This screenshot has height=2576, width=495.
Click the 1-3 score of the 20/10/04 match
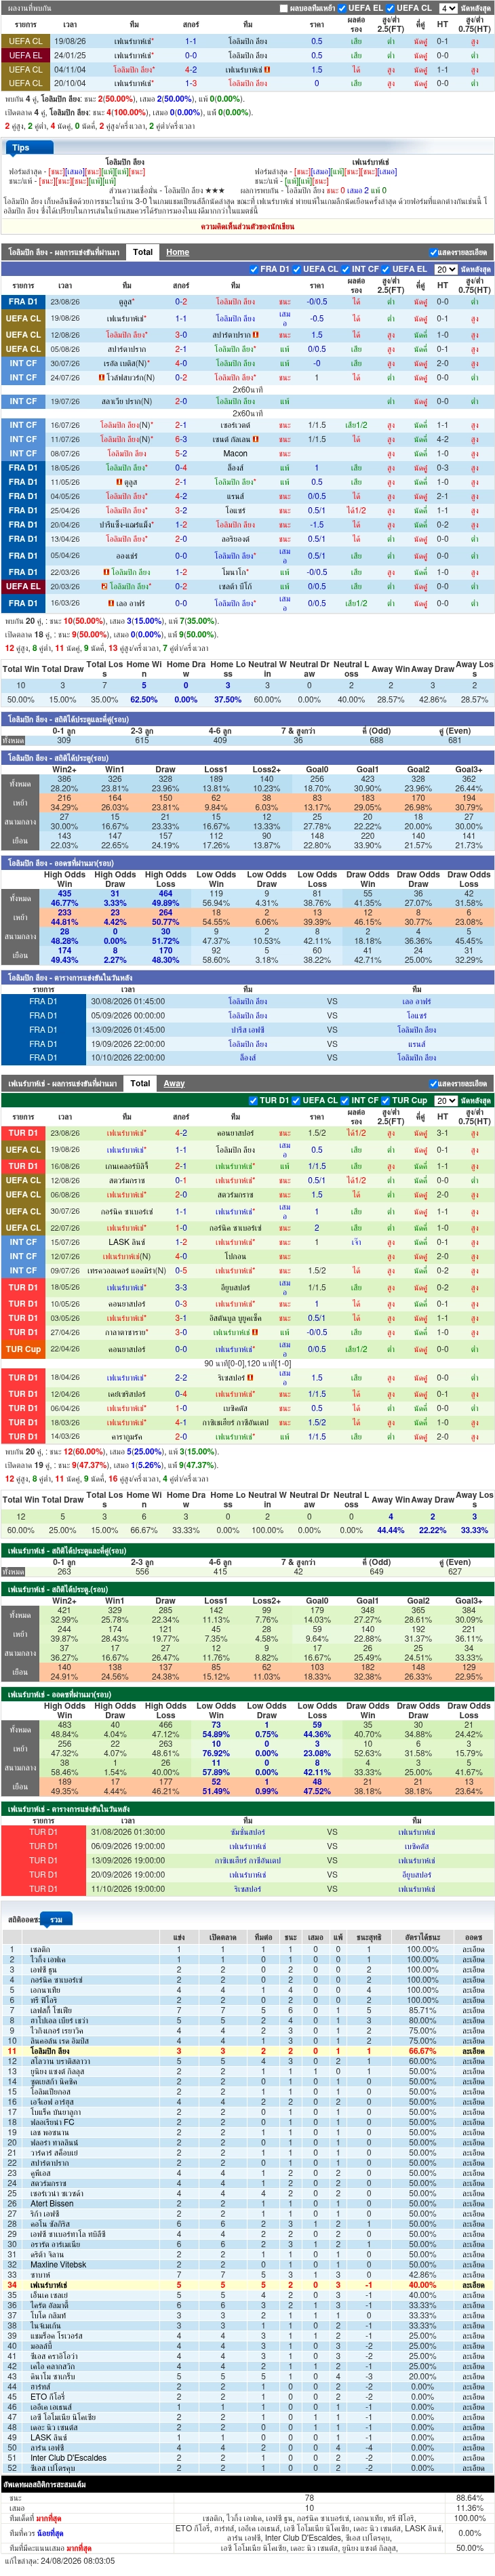(191, 84)
